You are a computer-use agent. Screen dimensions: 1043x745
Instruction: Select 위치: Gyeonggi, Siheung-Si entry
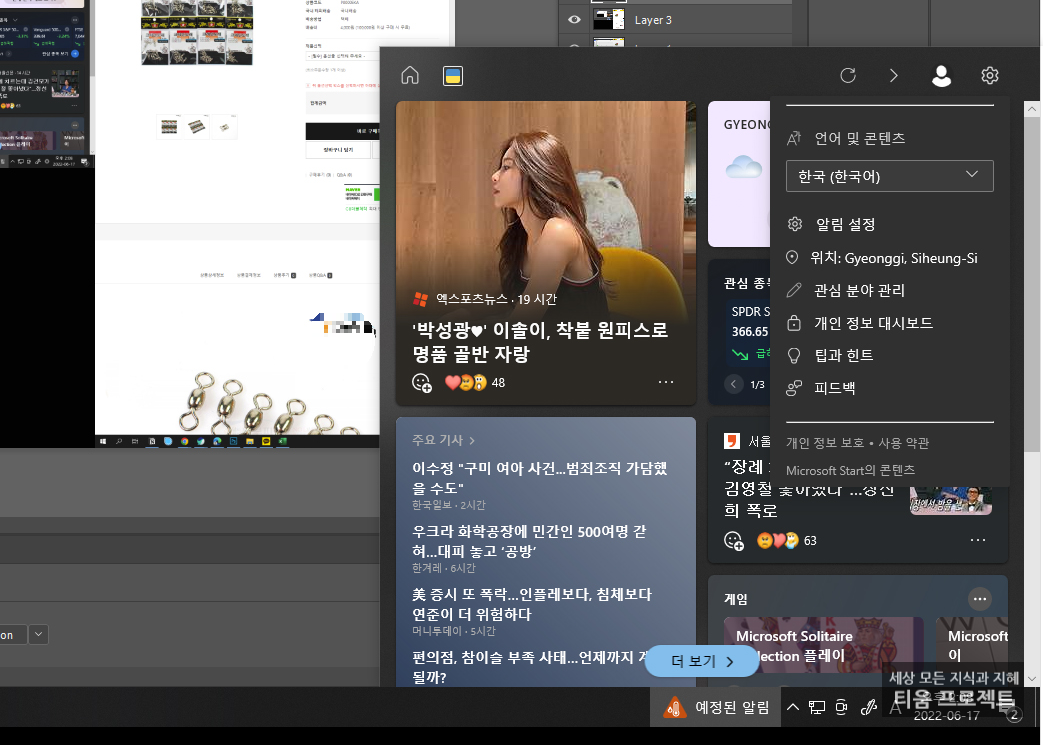(882, 258)
